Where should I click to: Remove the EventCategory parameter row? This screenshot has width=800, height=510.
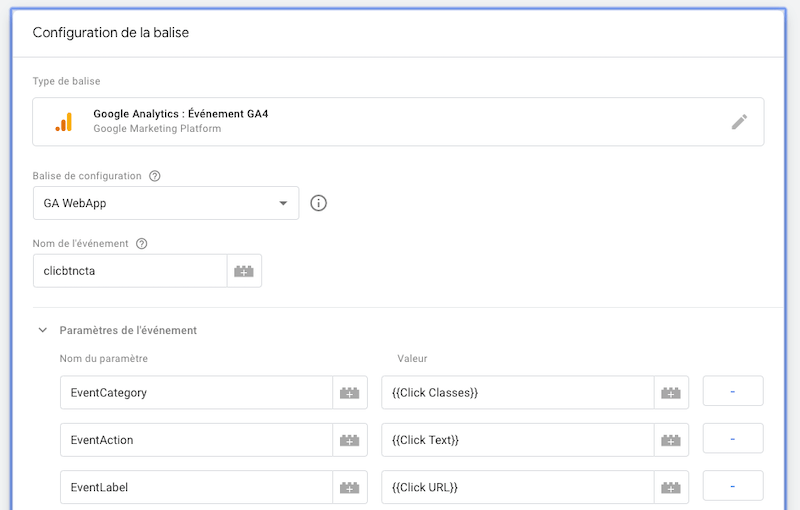coord(733,391)
